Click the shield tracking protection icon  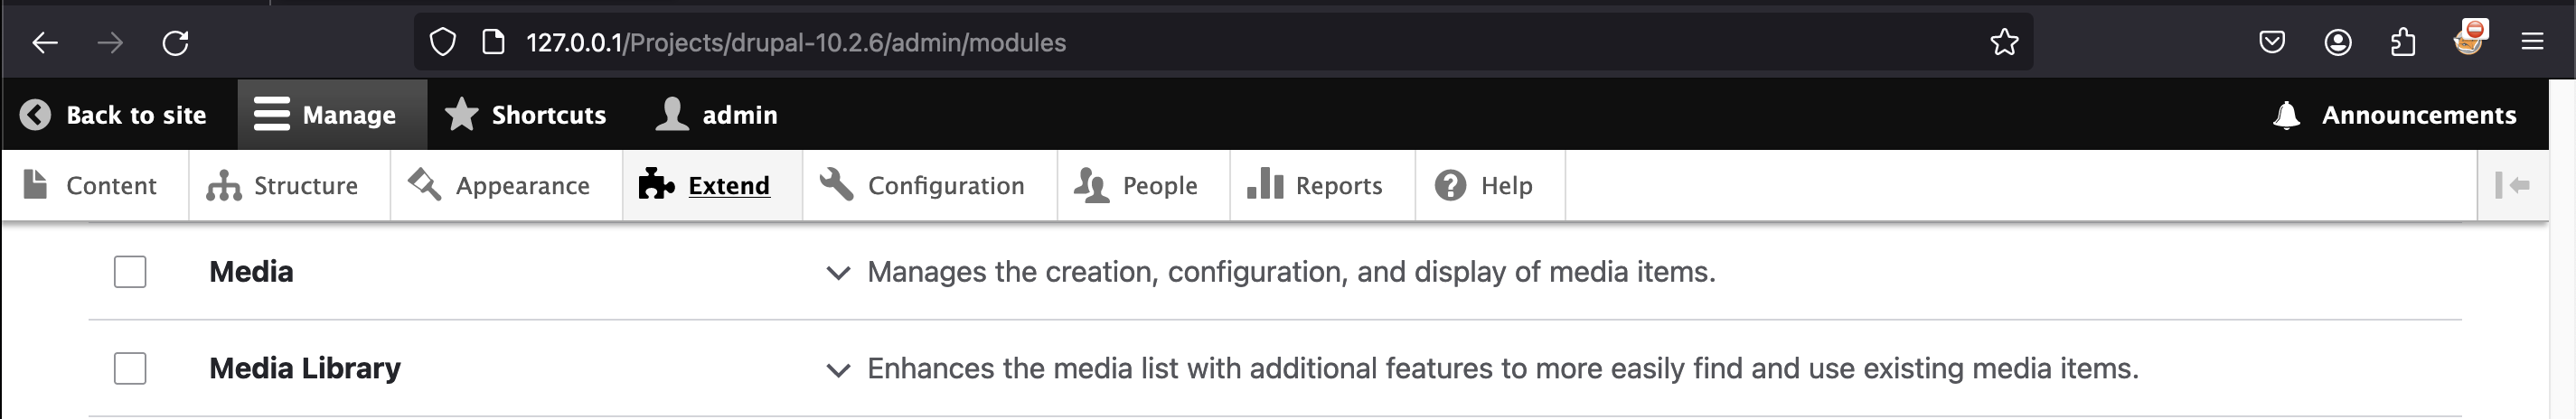click(442, 43)
